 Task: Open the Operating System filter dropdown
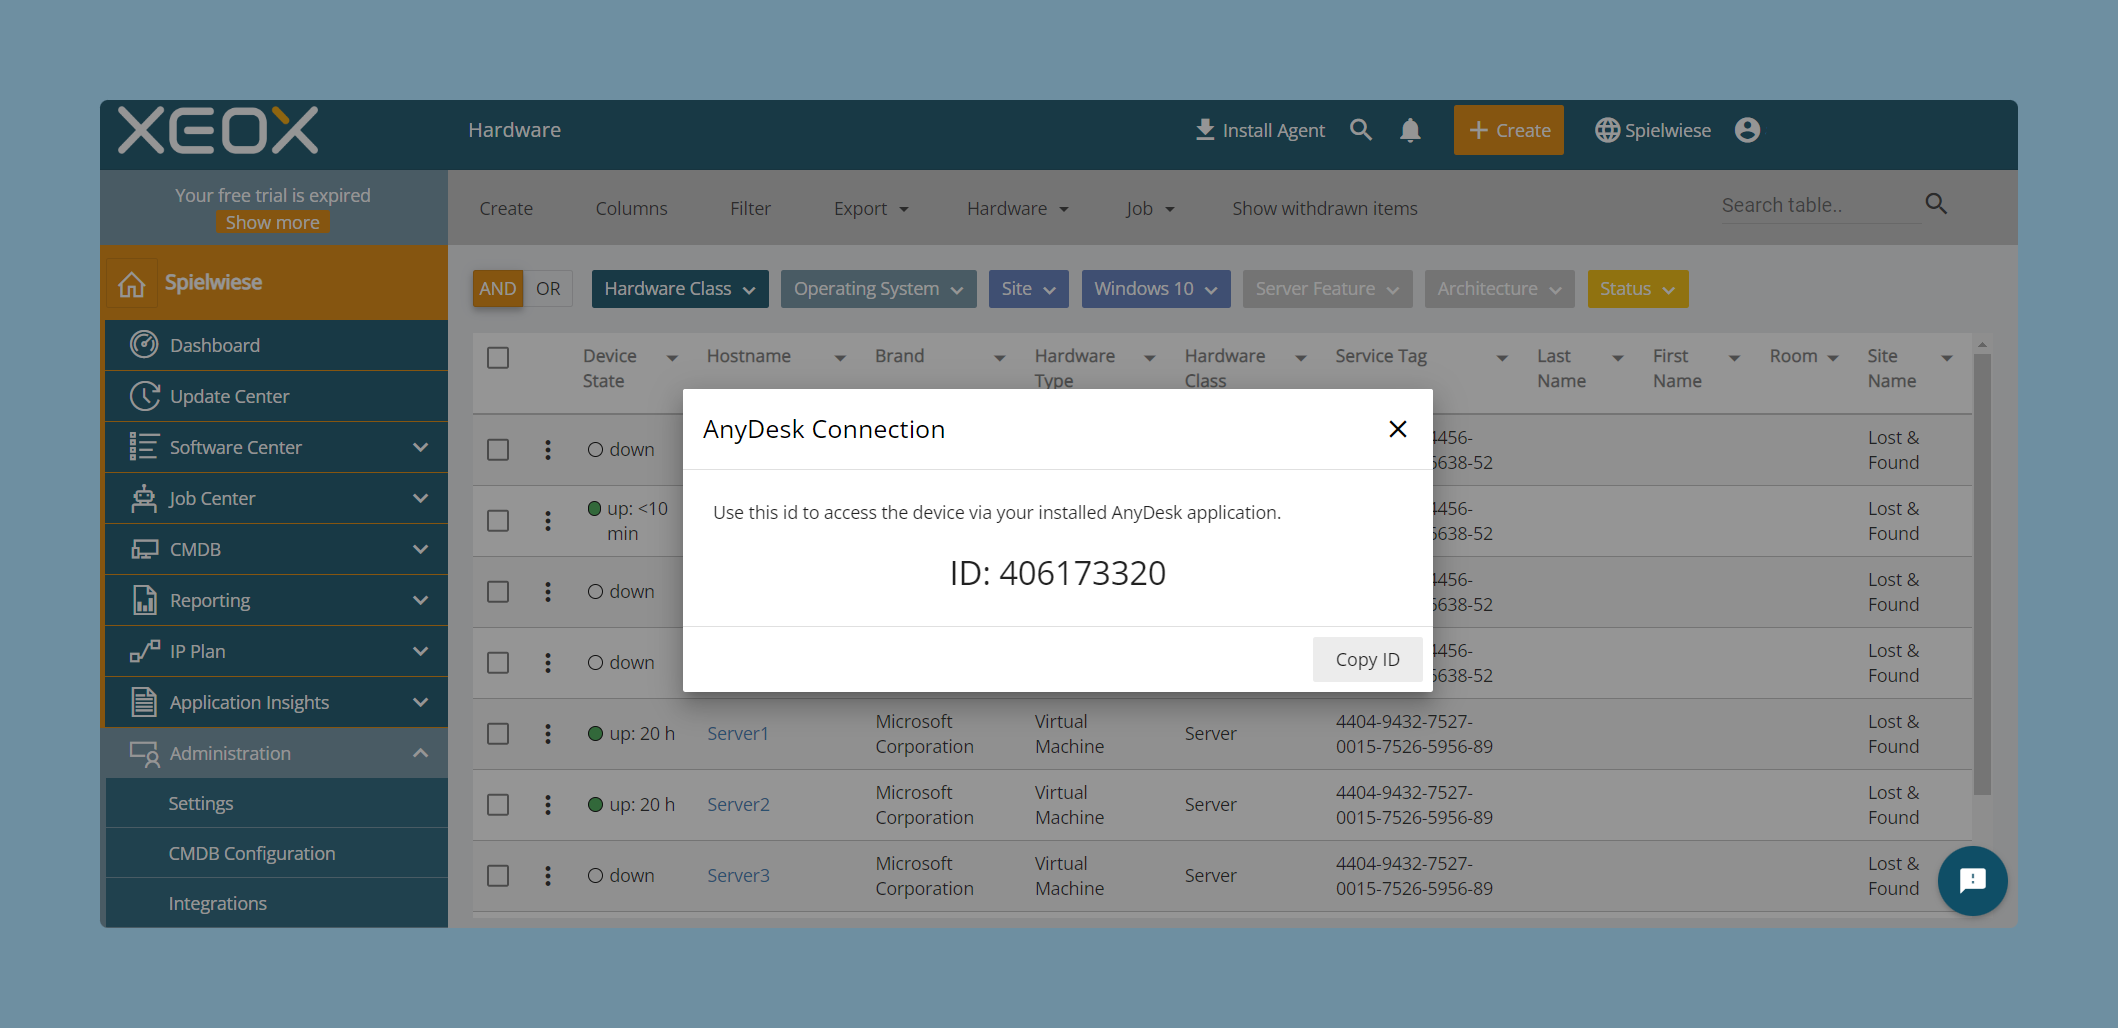(x=878, y=289)
